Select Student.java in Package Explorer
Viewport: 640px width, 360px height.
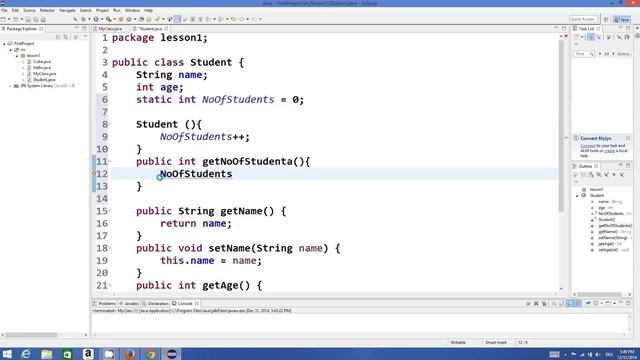(44, 80)
